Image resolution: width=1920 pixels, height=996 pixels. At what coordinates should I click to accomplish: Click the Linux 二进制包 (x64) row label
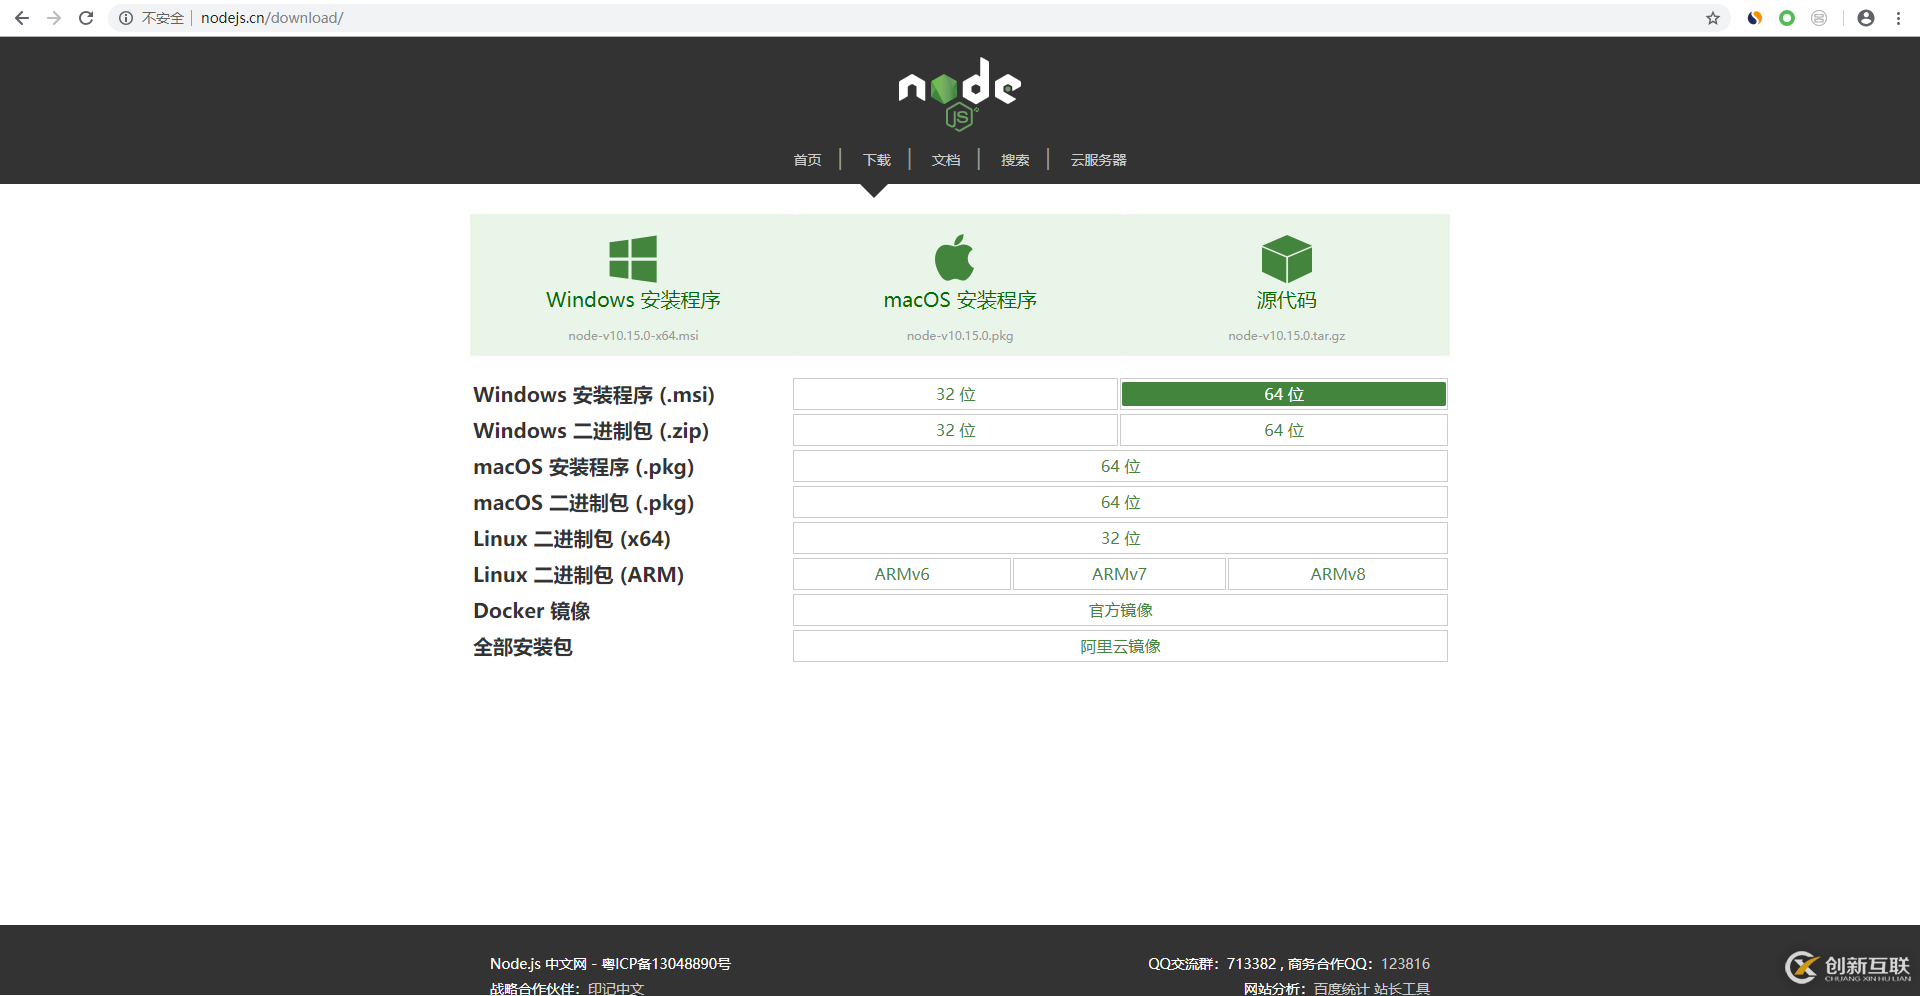point(572,539)
